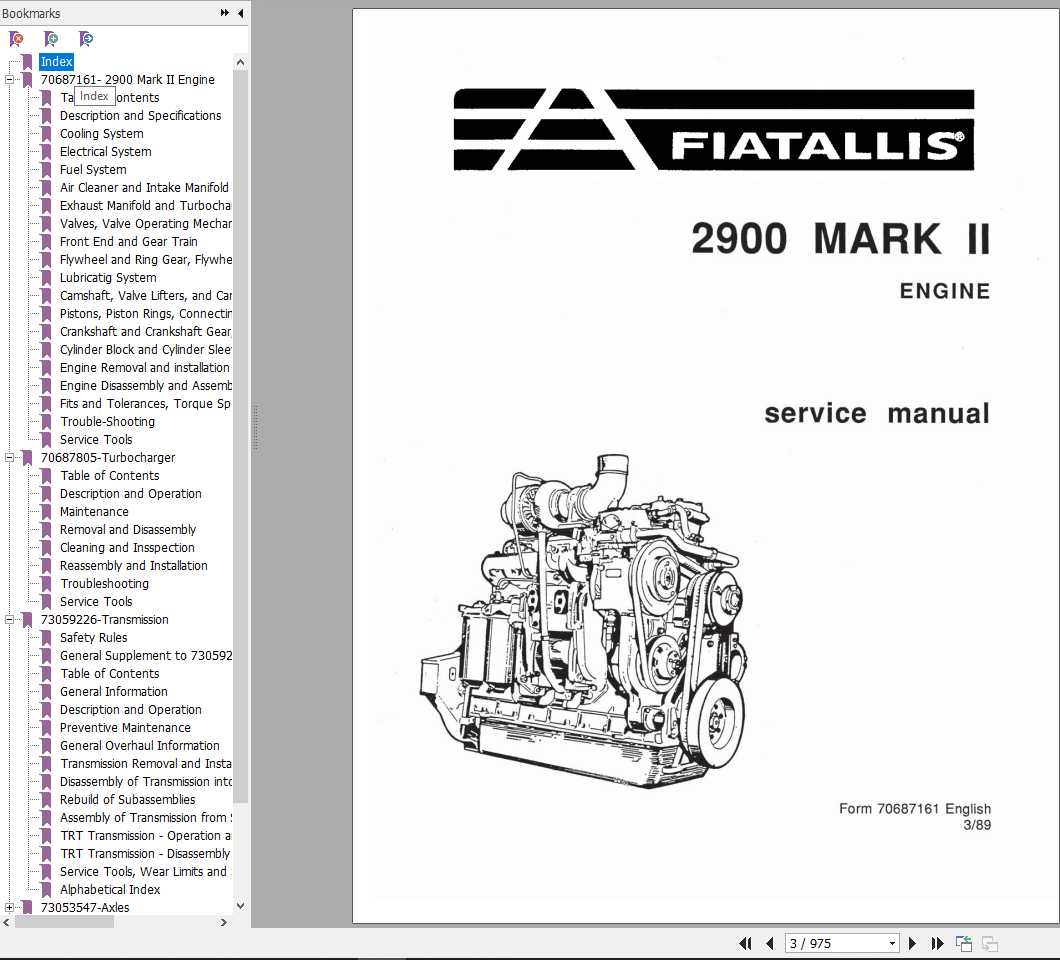The height and width of the screenshot is (960, 1060).
Task: Jump to the last page
Action: [937, 943]
